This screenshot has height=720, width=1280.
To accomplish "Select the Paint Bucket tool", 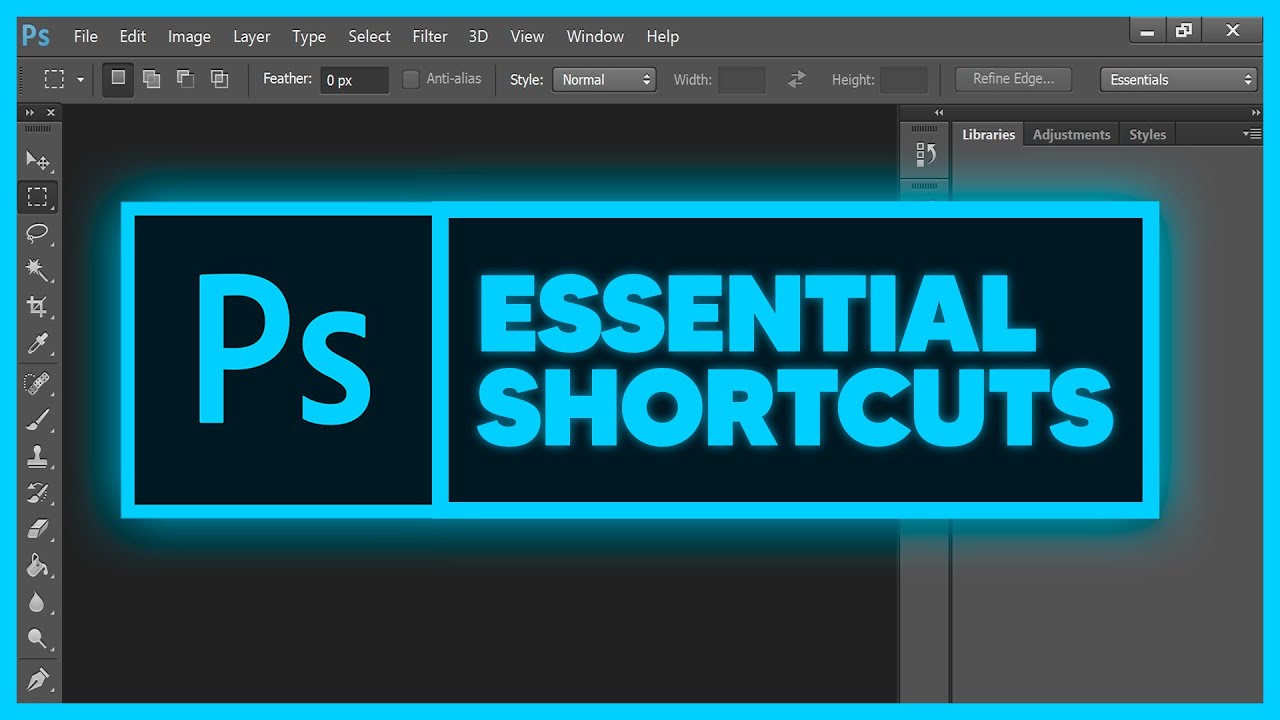I will (x=37, y=566).
